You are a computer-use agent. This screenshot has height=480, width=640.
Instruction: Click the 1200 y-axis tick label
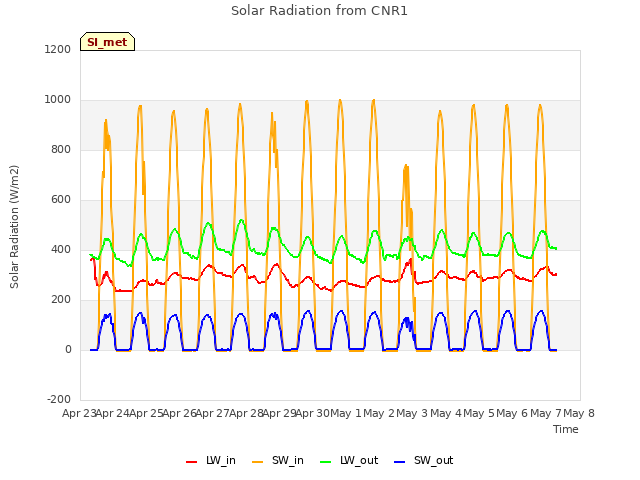pyautogui.click(x=58, y=49)
